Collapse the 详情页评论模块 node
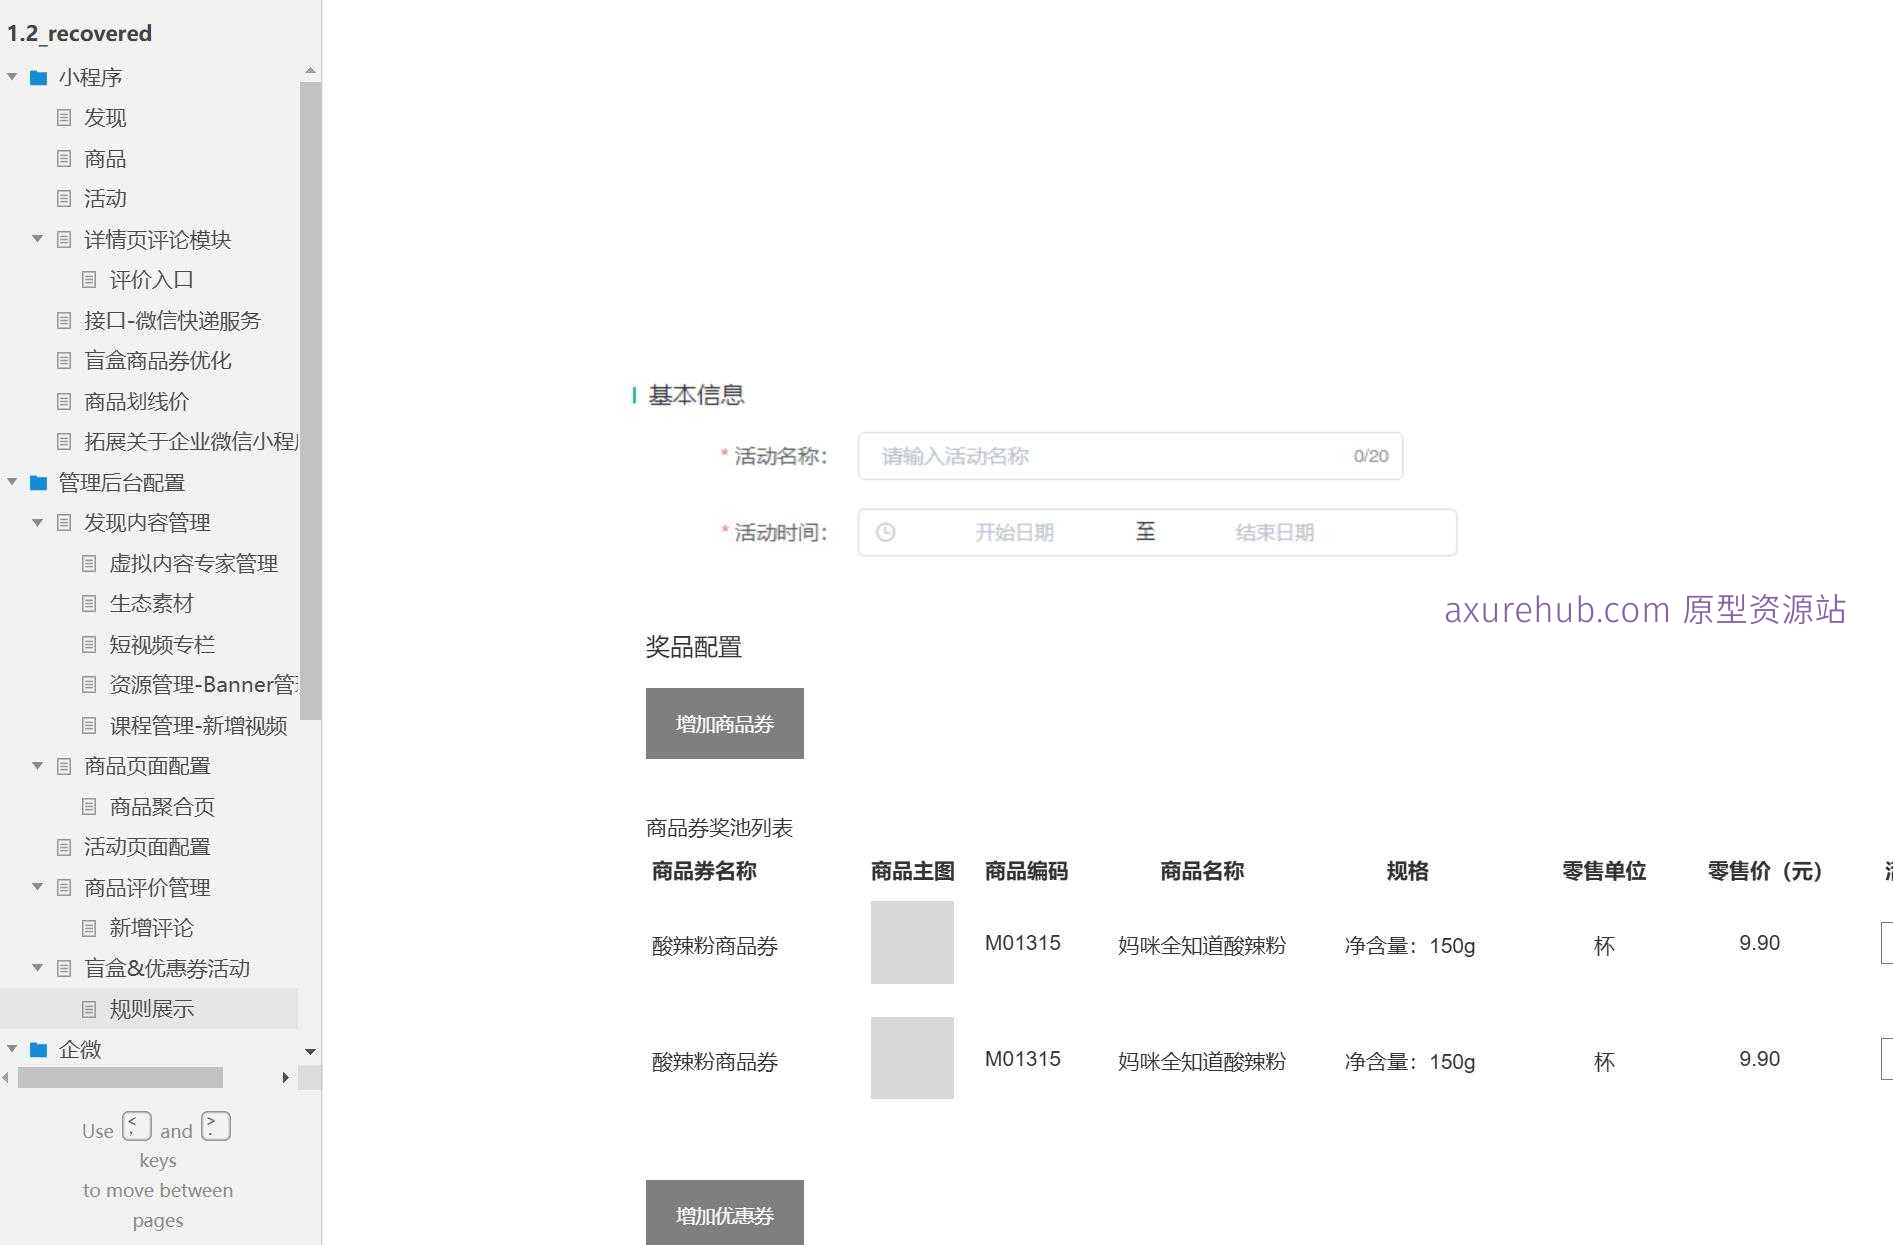This screenshot has width=1893, height=1245. pos(38,239)
